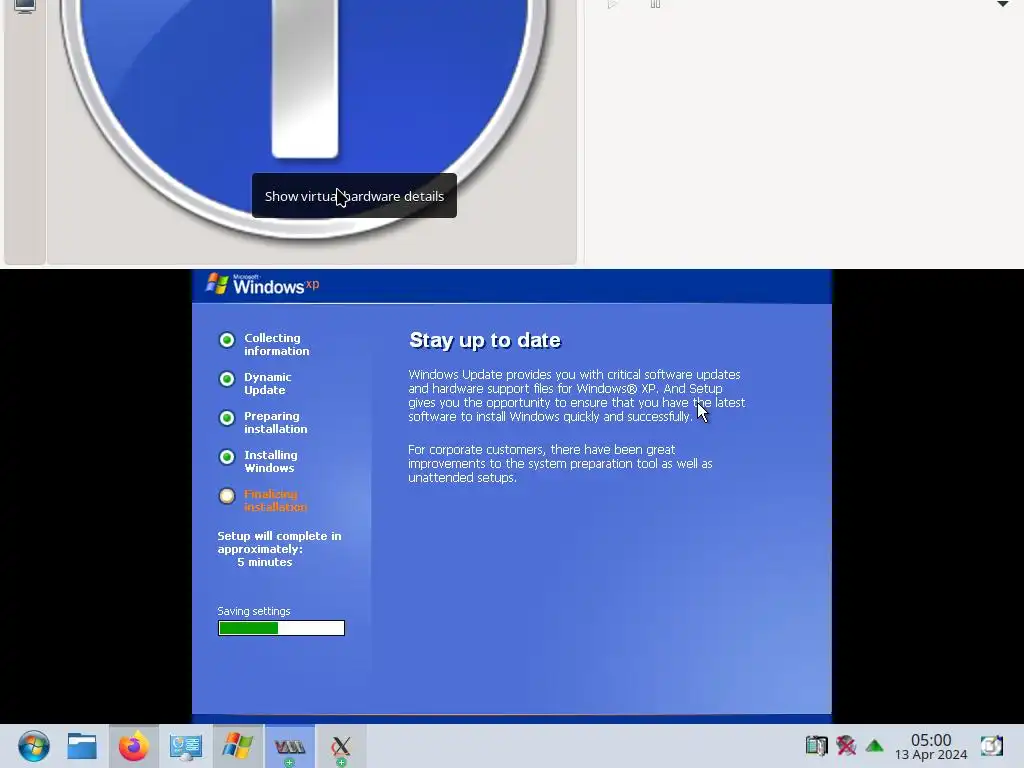Click the 'For corporate customers' paragraph
Image resolution: width=1024 pixels, height=768 pixels.
tap(560, 464)
